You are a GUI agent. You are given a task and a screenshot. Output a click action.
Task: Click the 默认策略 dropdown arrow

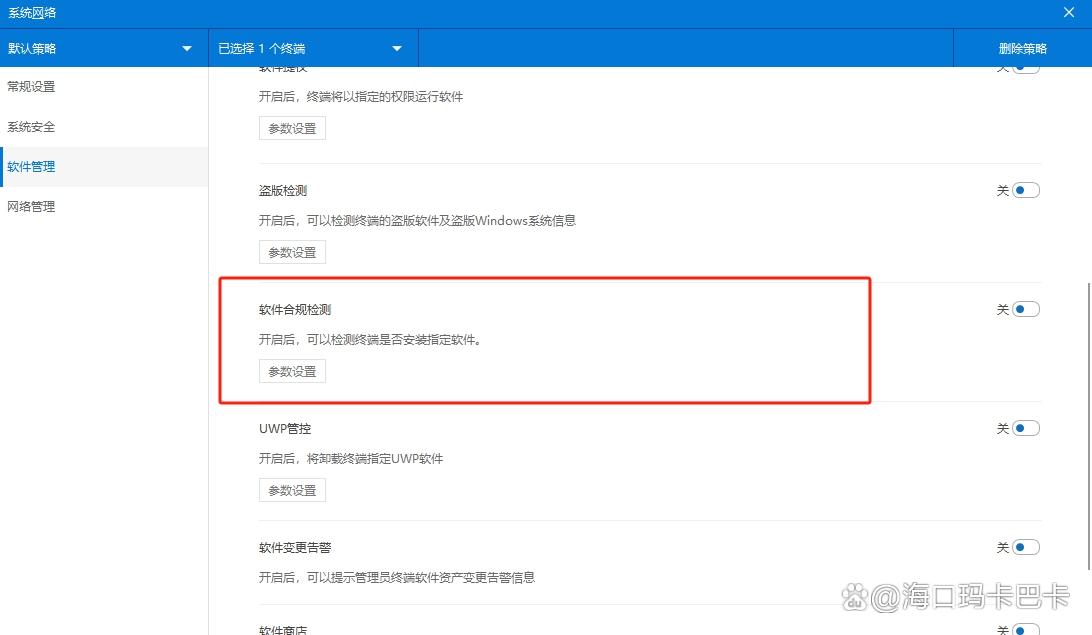[186, 47]
